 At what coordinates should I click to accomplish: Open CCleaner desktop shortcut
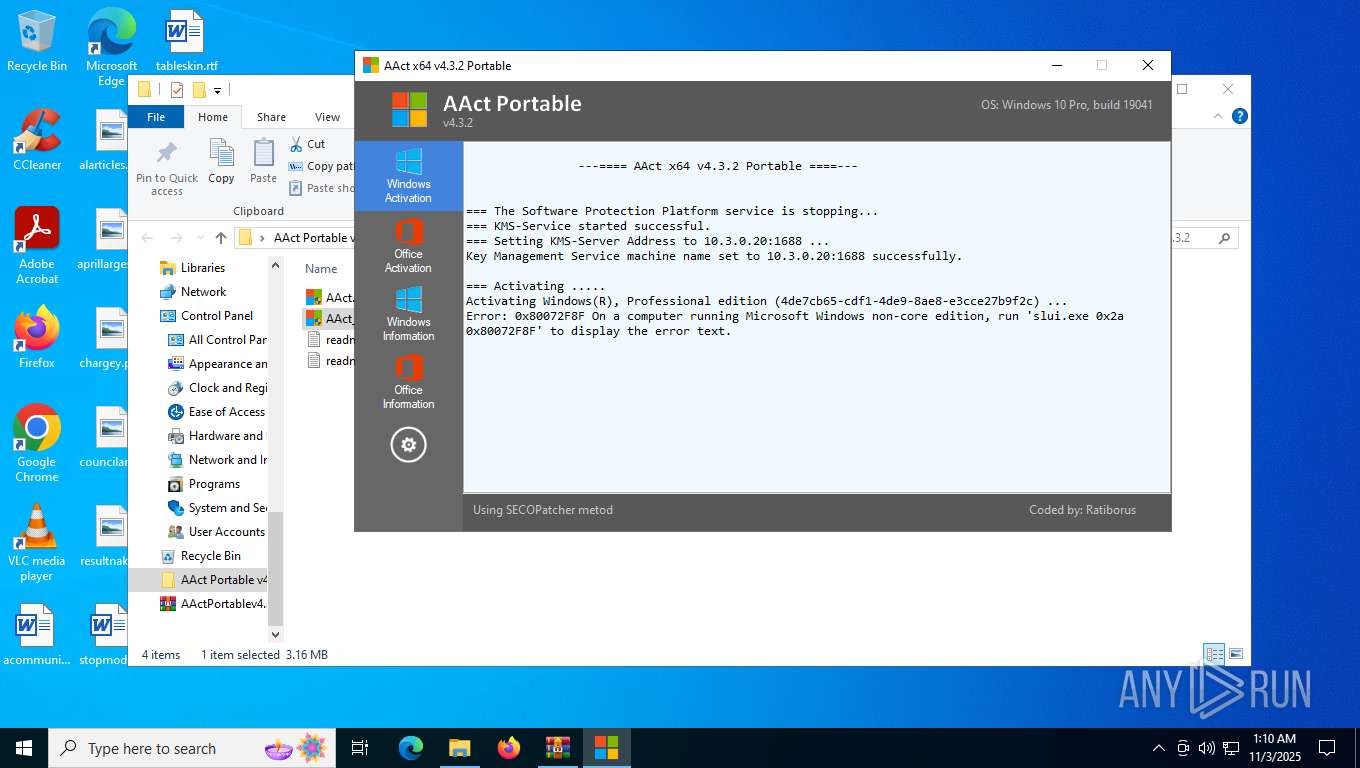pos(37,140)
